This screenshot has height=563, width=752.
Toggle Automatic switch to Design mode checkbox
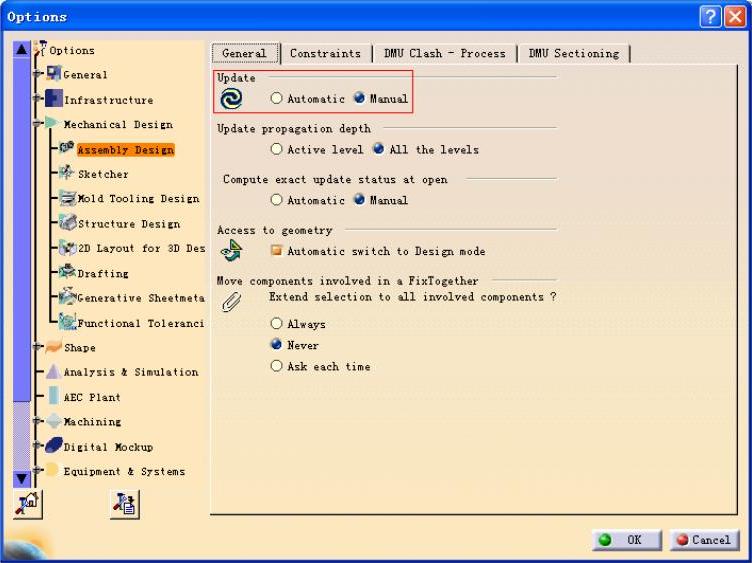276,250
